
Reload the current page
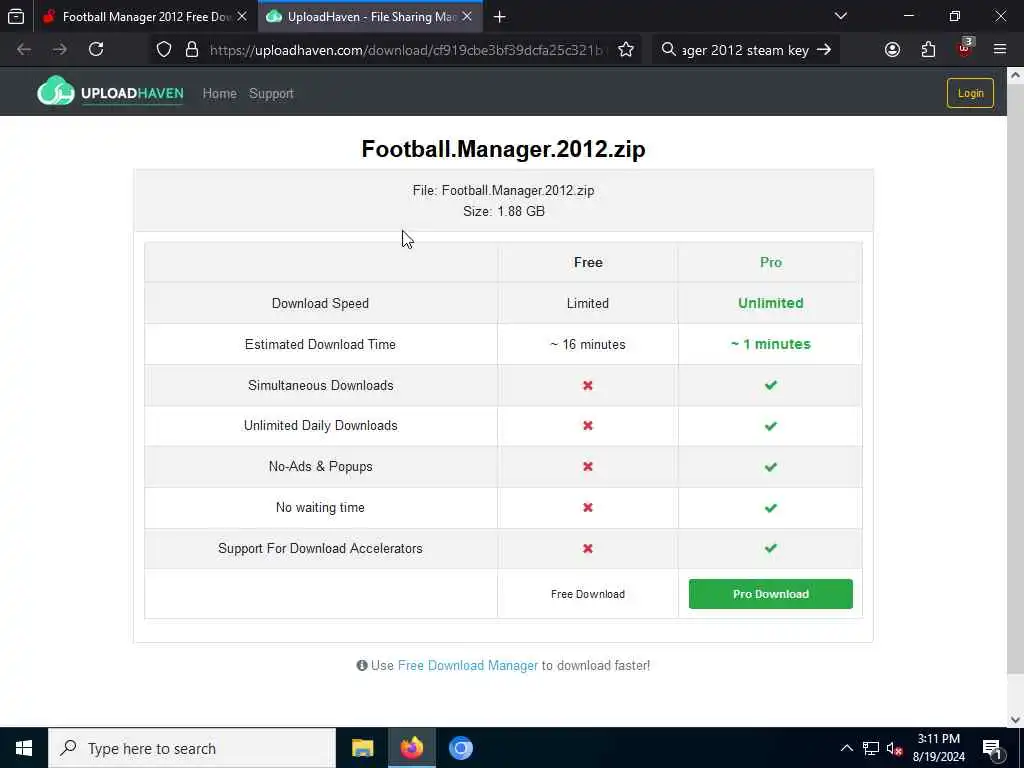96,50
